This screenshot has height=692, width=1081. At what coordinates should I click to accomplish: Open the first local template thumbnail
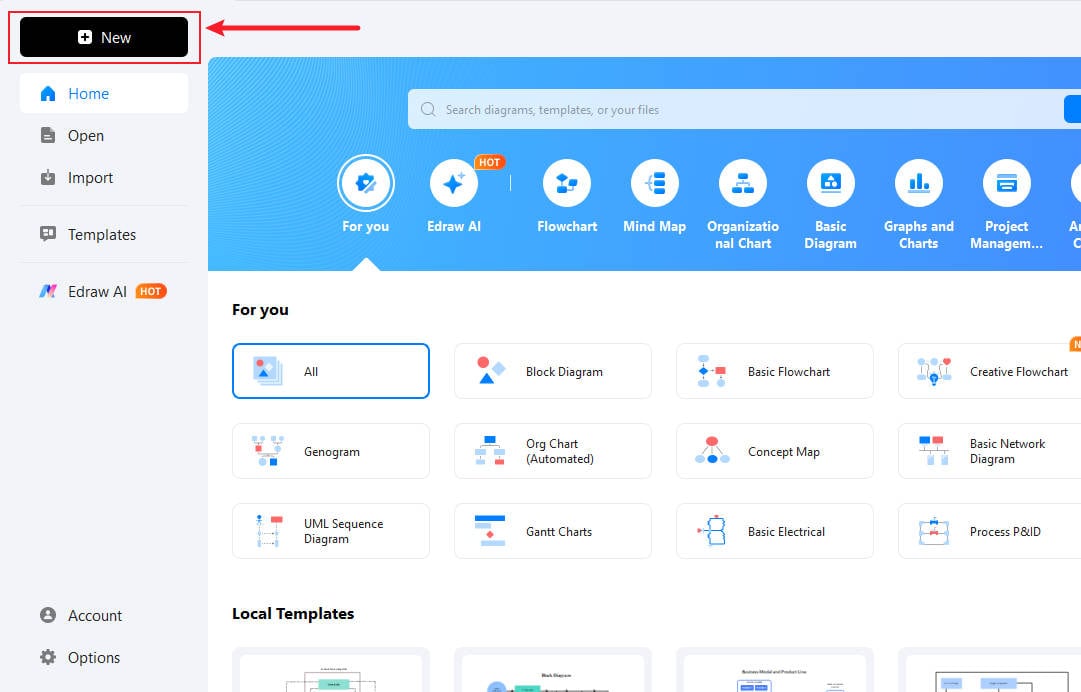[x=331, y=670]
